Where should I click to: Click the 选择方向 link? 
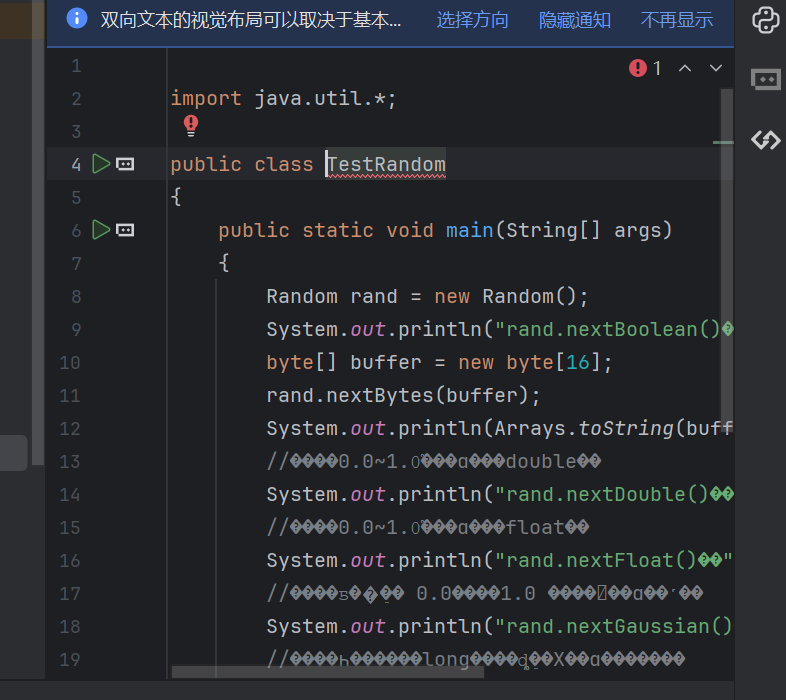point(472,20)
